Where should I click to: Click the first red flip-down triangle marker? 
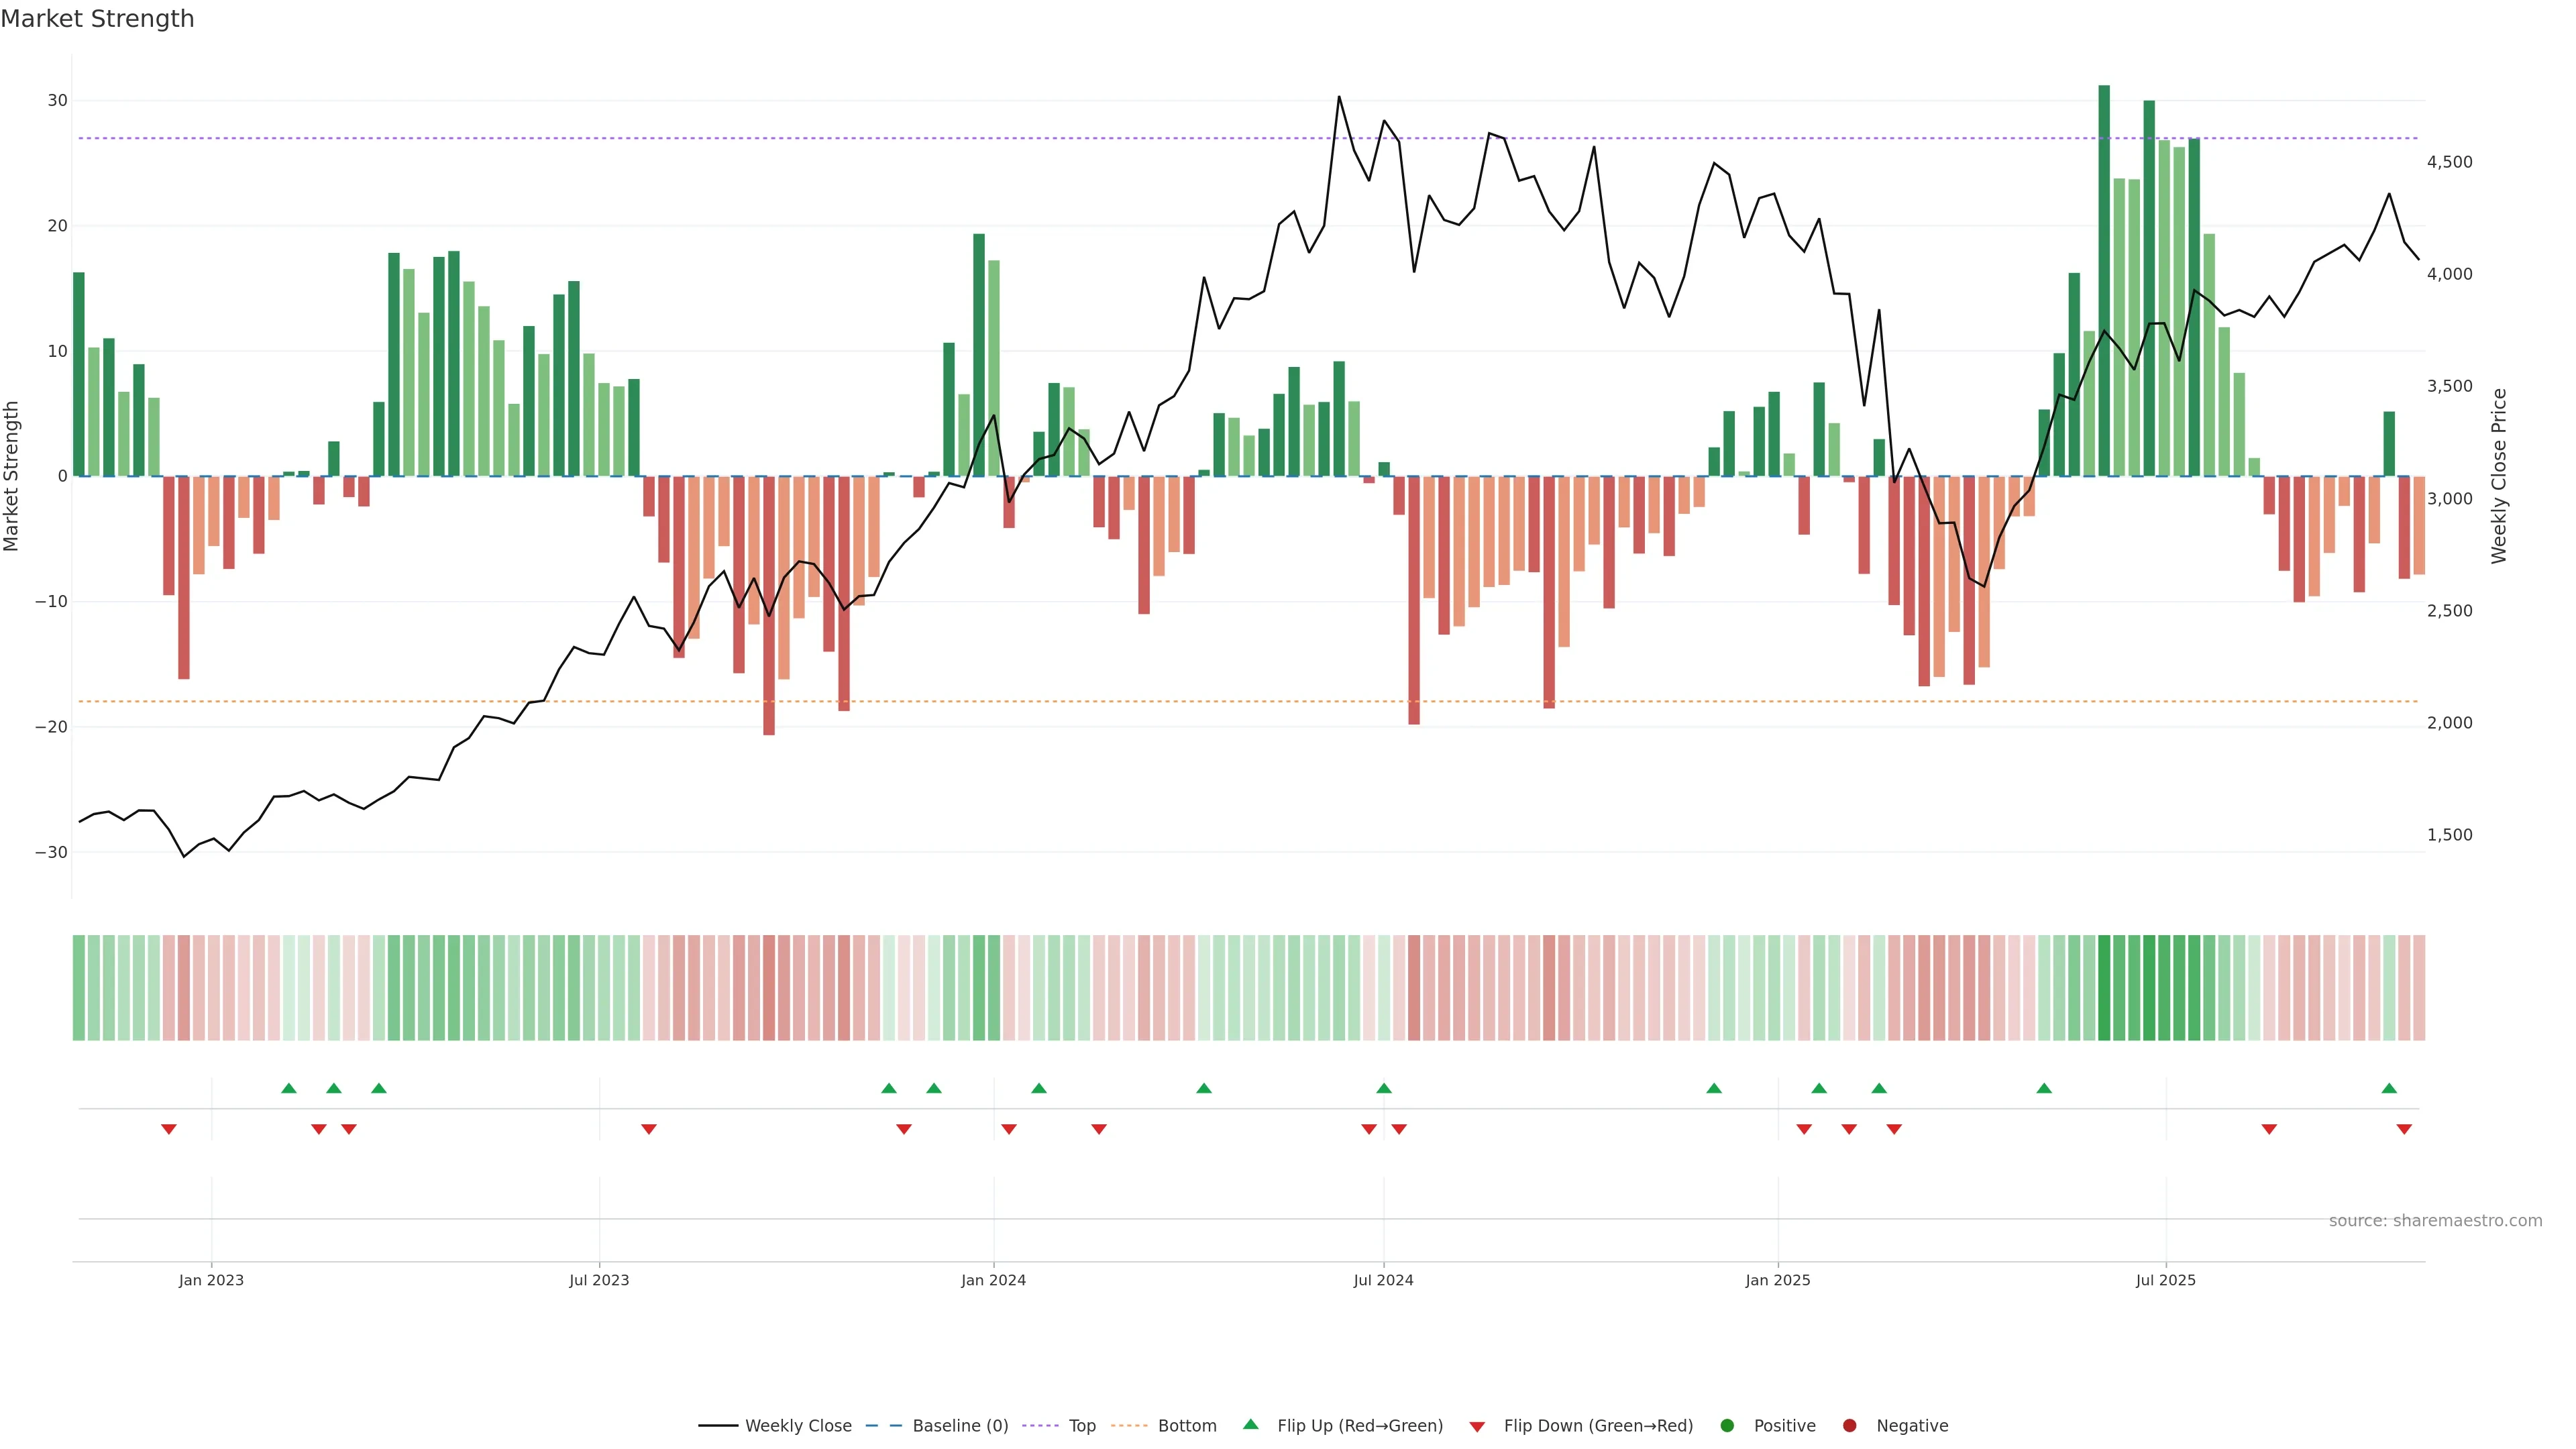coord(169,1129)
